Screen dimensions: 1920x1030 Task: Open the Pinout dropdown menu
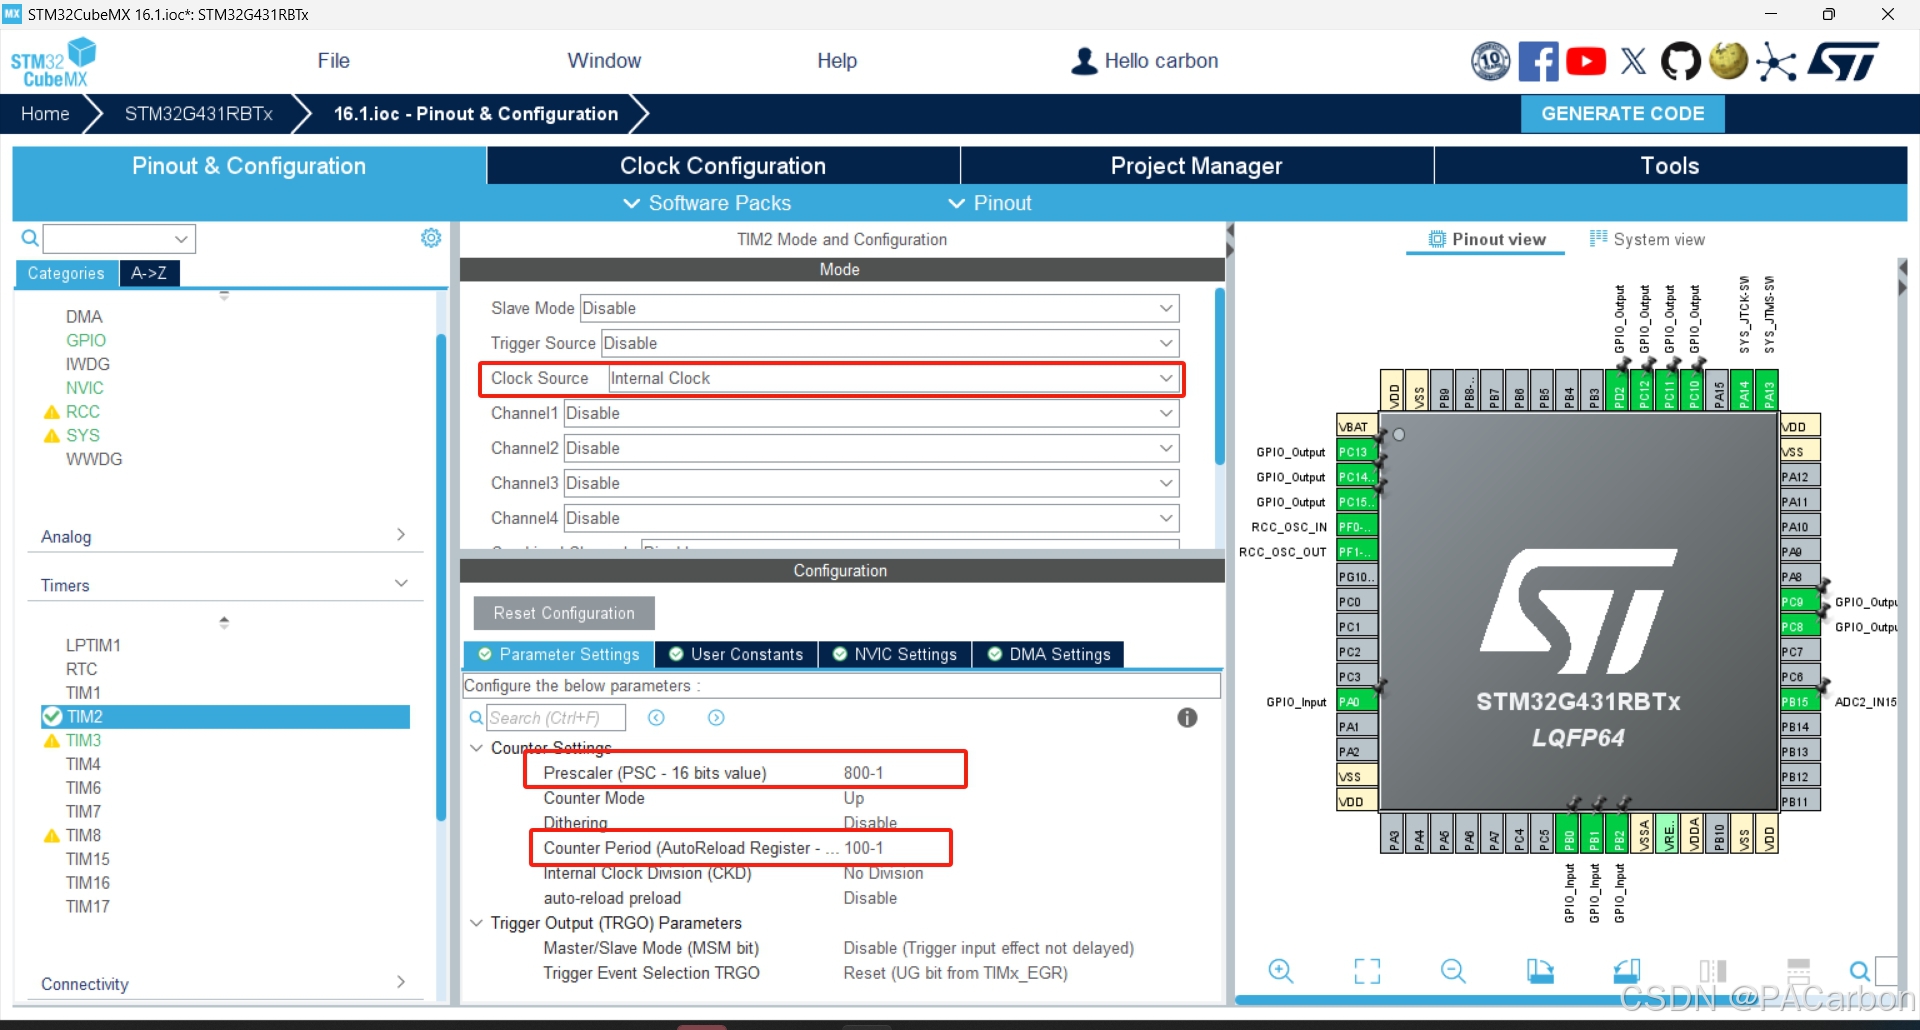point(989,203)
